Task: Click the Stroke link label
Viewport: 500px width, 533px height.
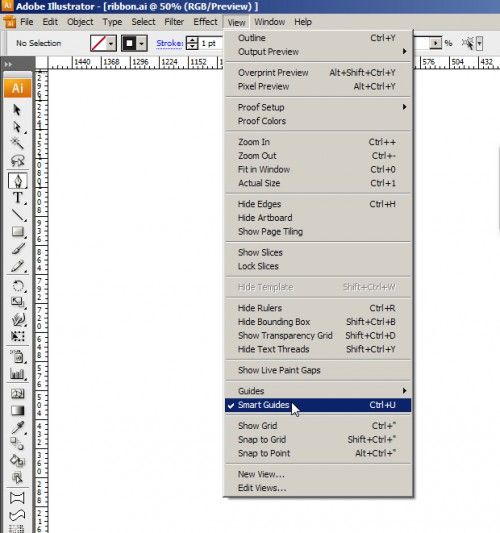Action: coord(170,44)
